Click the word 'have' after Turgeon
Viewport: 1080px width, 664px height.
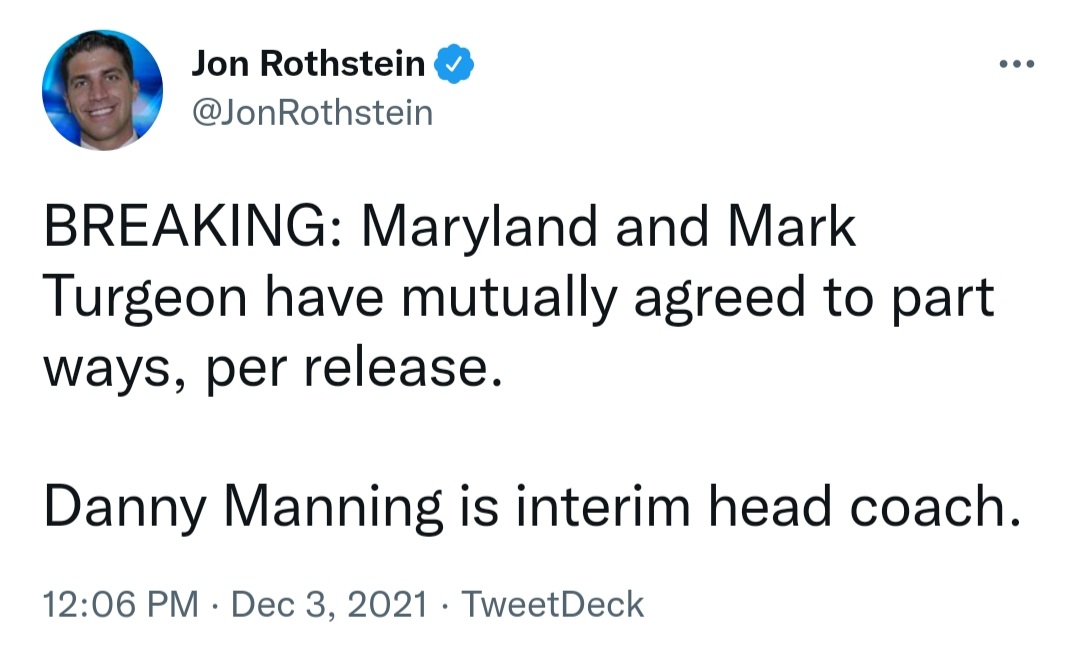(324, 298)
